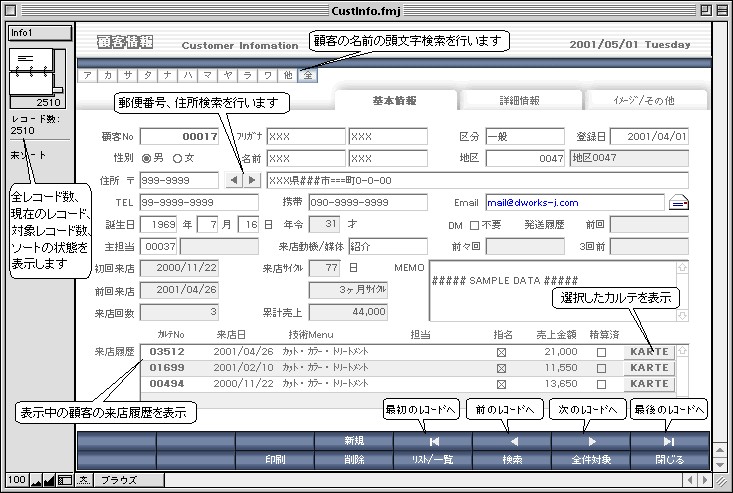
Task: Click the right arrow for address search
Action: pos(252,180)
